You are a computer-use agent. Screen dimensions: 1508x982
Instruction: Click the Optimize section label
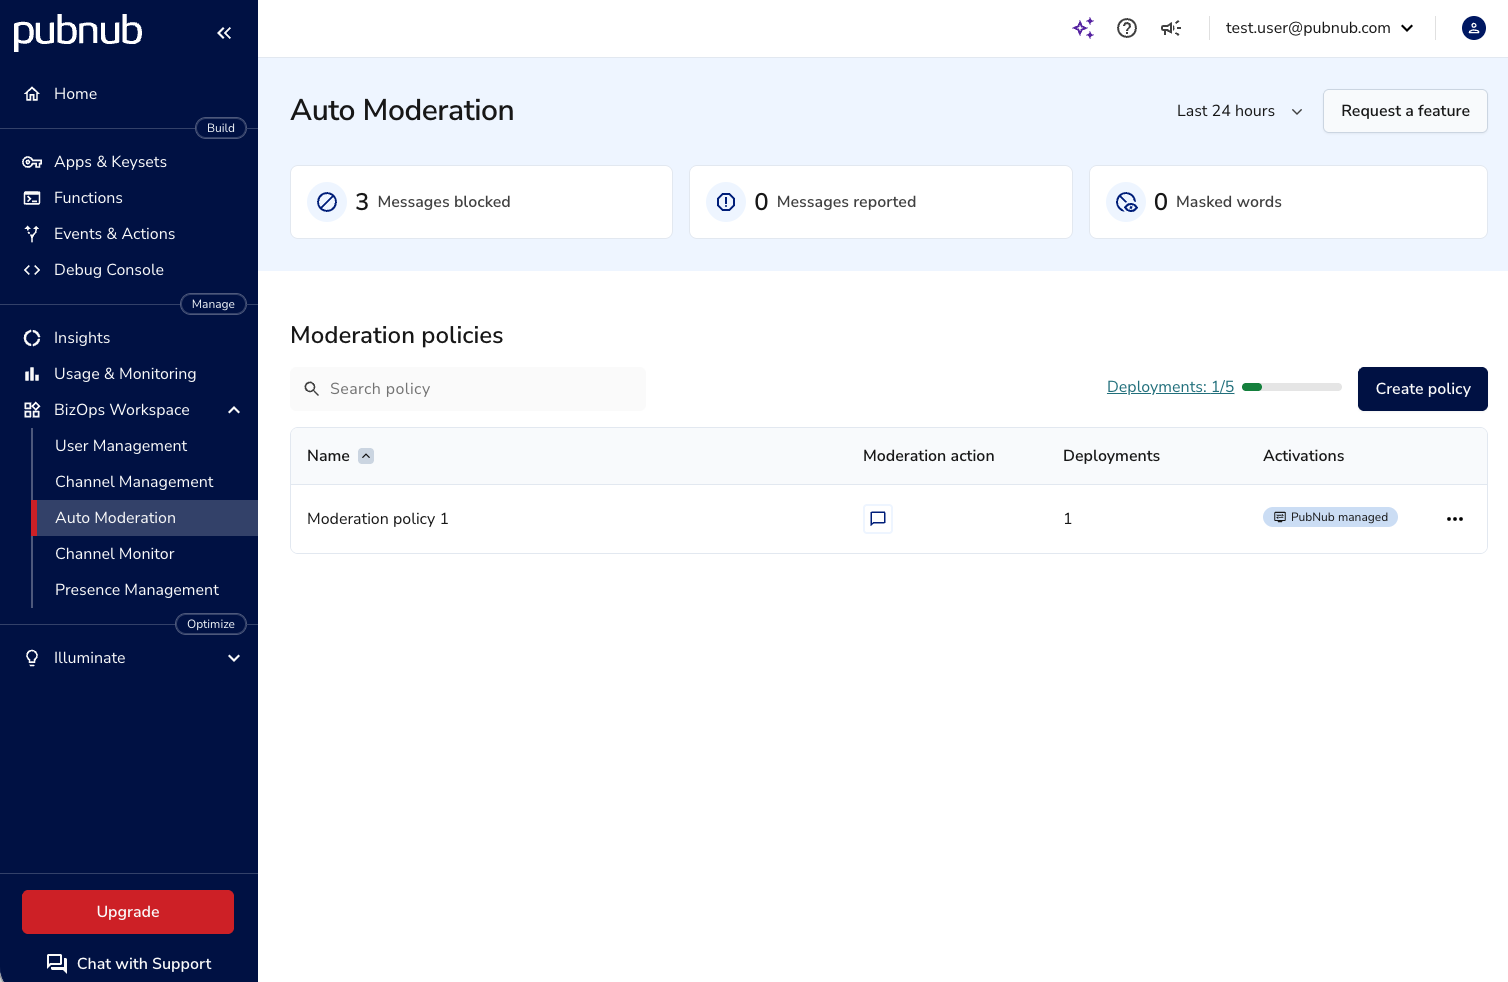tap(211, 624)
